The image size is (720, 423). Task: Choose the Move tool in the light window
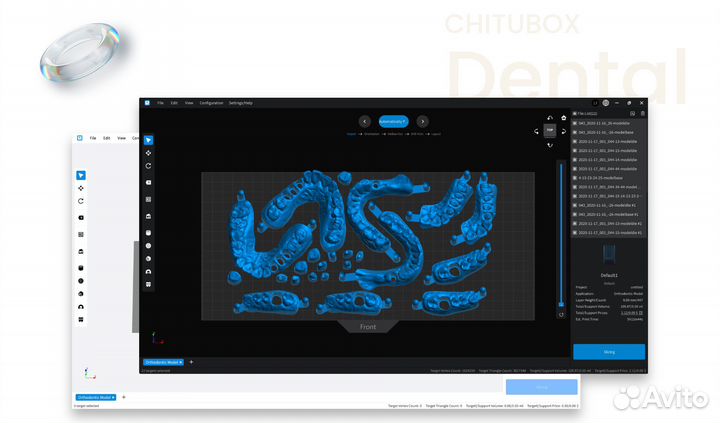pyautogui.click(x=81, y=188)
